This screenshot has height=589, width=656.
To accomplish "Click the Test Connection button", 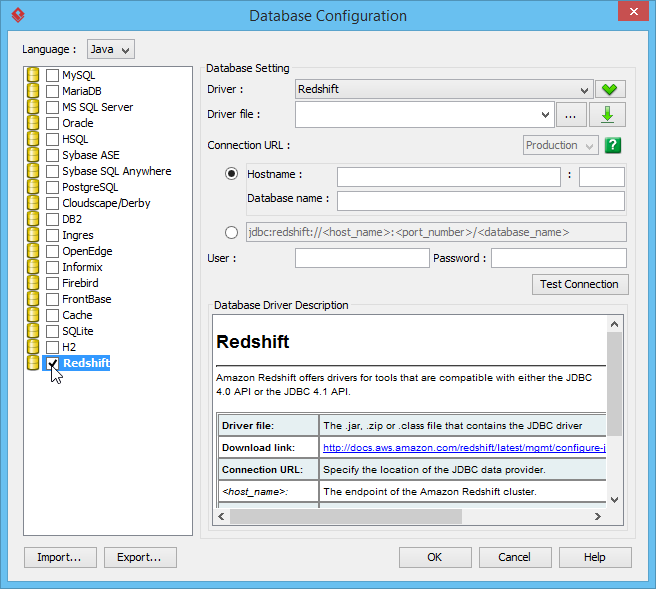I will [x=580, y=284].
